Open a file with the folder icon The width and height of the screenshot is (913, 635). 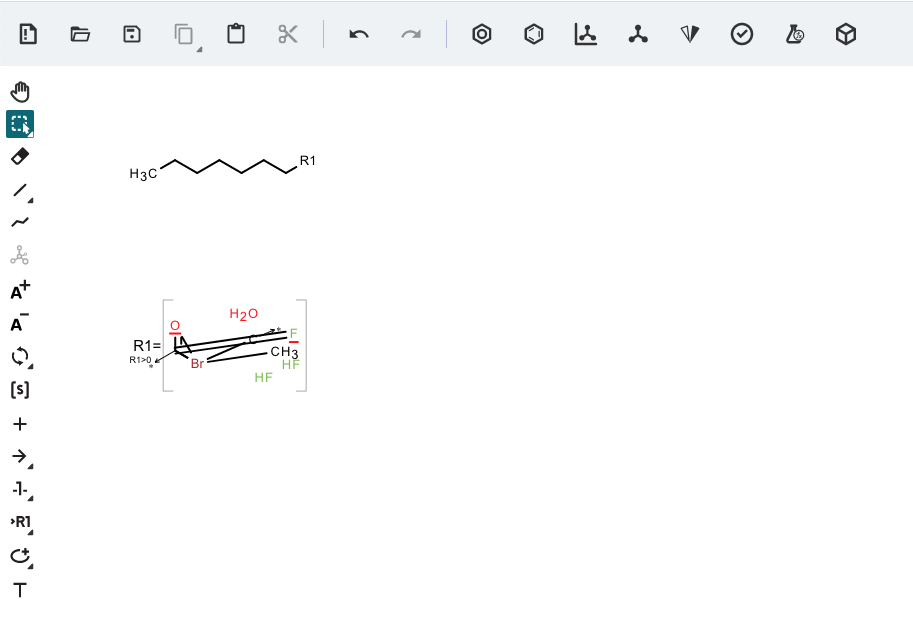(x=80, y=34)
